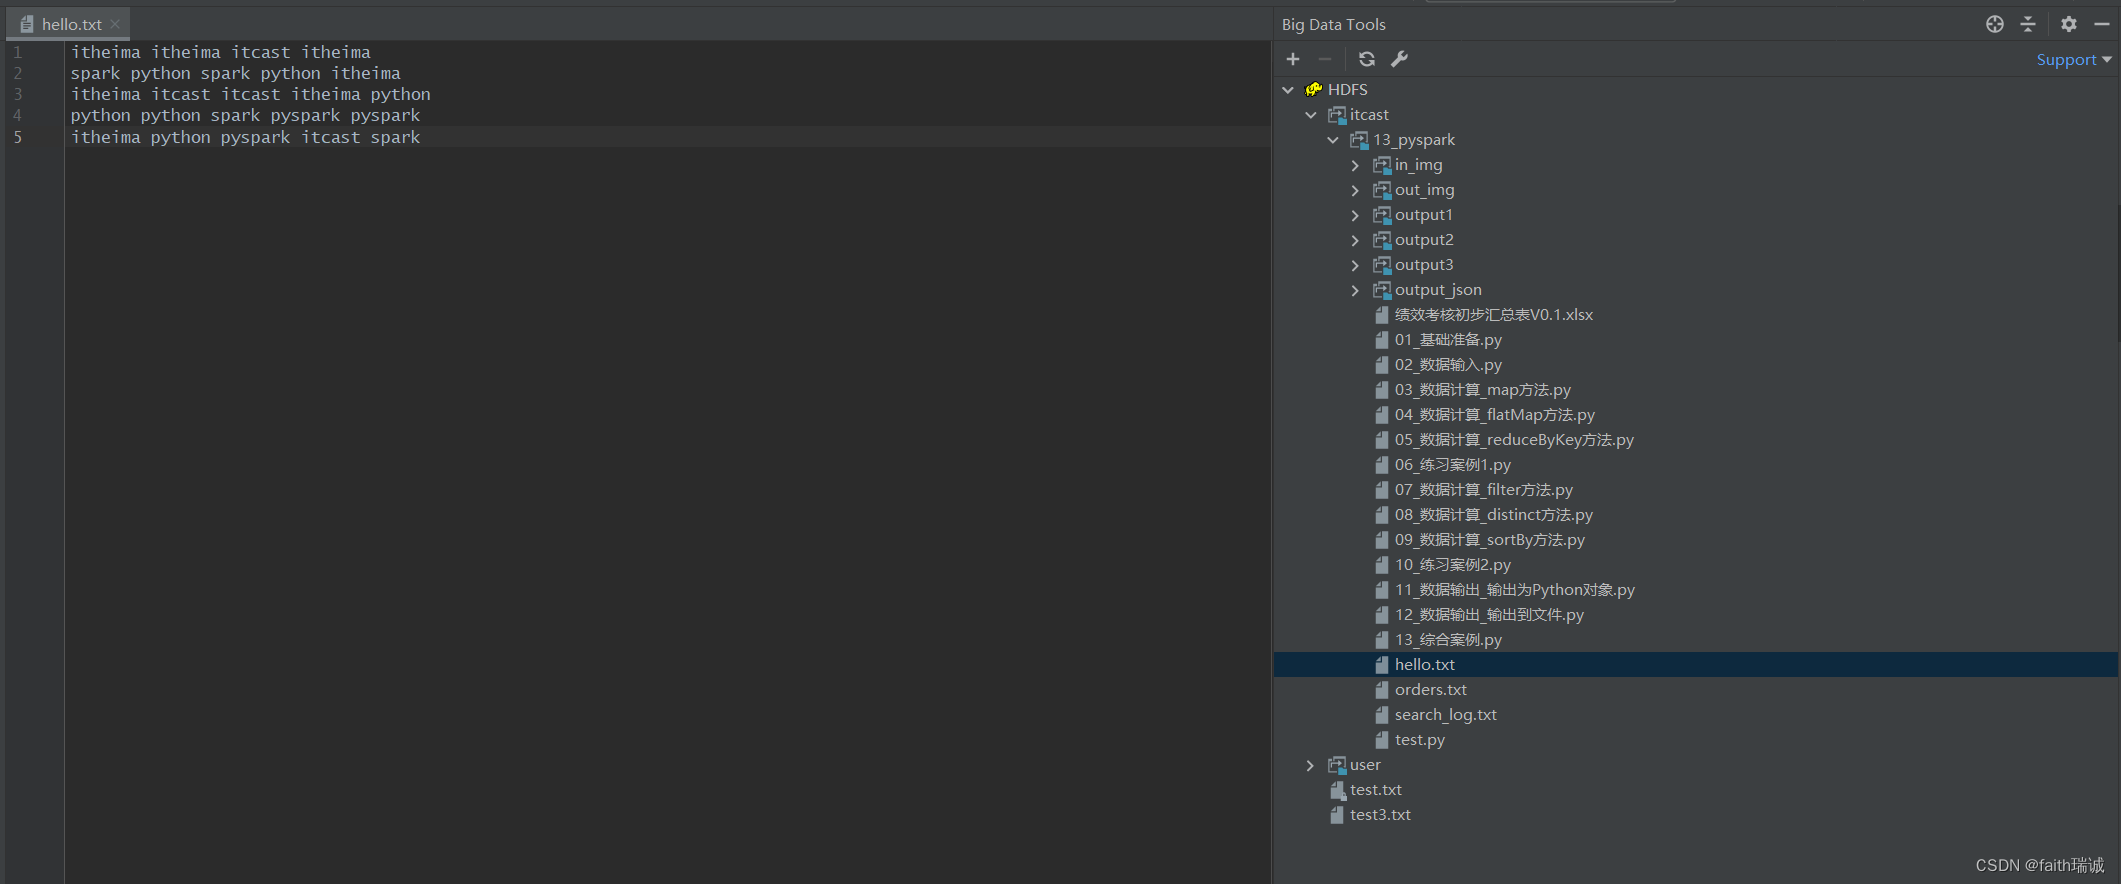The image size is (2121, 884).
Task: Select 06_练习案例1.py file
Action: point(1453,465)
